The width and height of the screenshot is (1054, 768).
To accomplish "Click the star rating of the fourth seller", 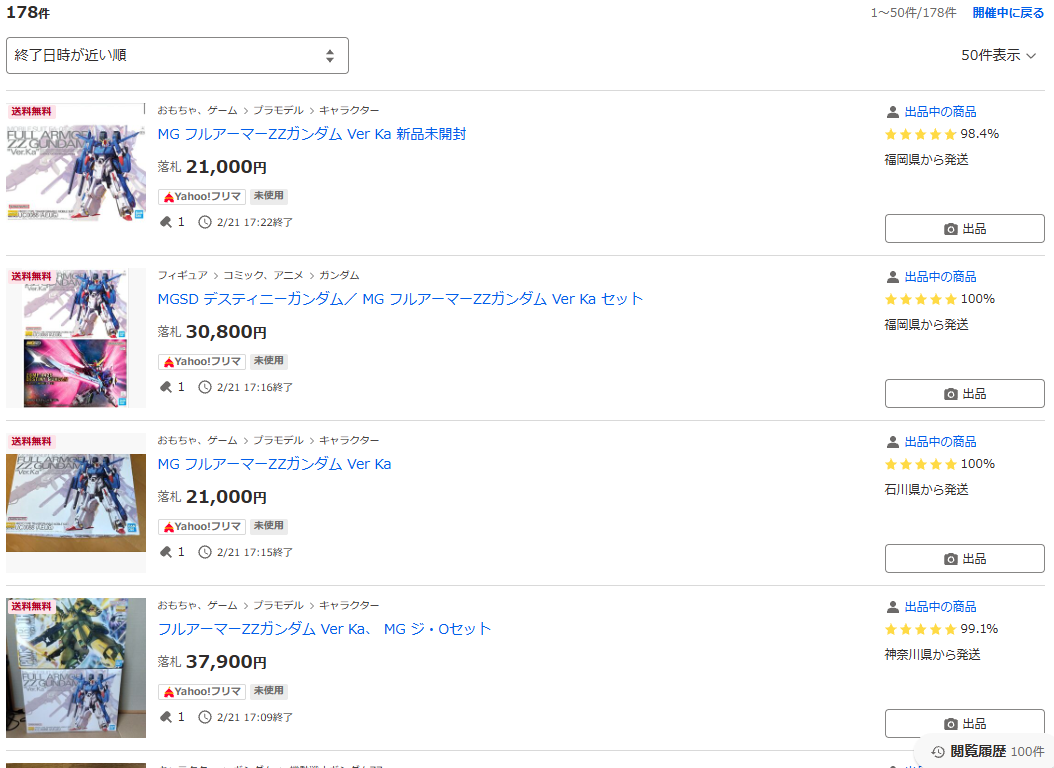I will [920, 629].
